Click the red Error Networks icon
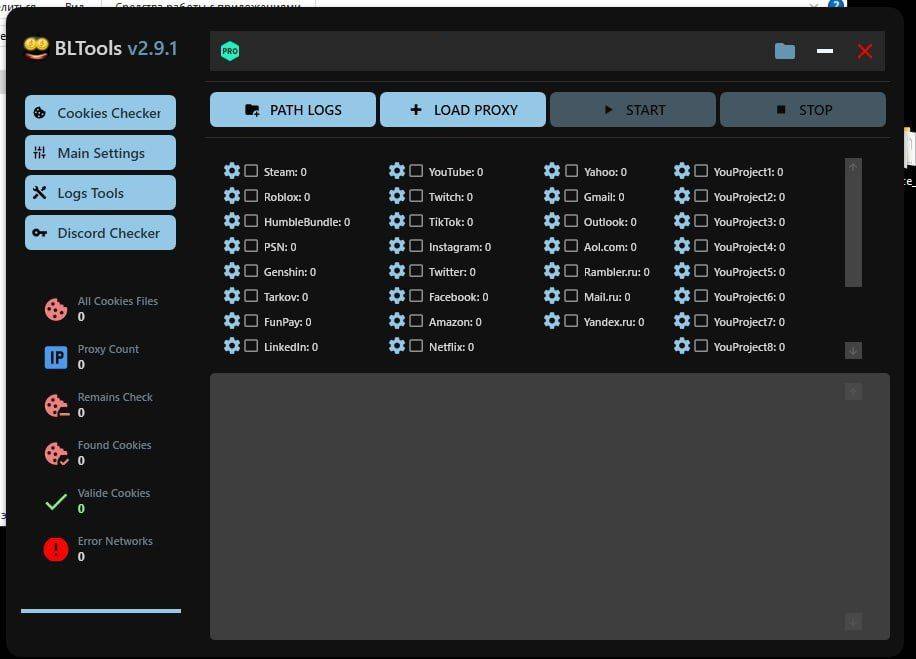 (x=56, y=549)
